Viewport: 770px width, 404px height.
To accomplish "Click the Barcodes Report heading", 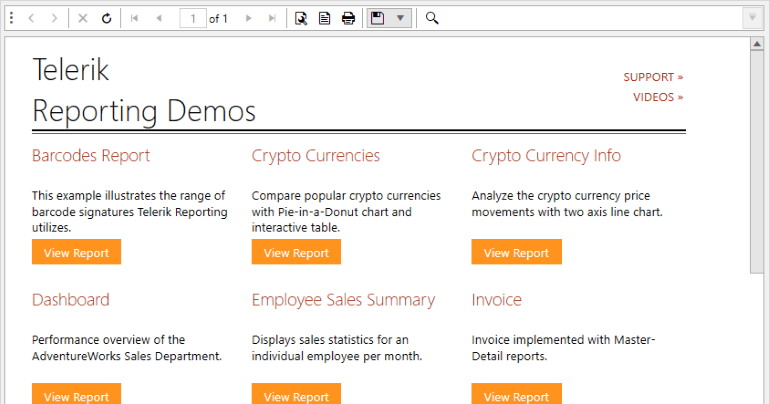I will point(91,156).
